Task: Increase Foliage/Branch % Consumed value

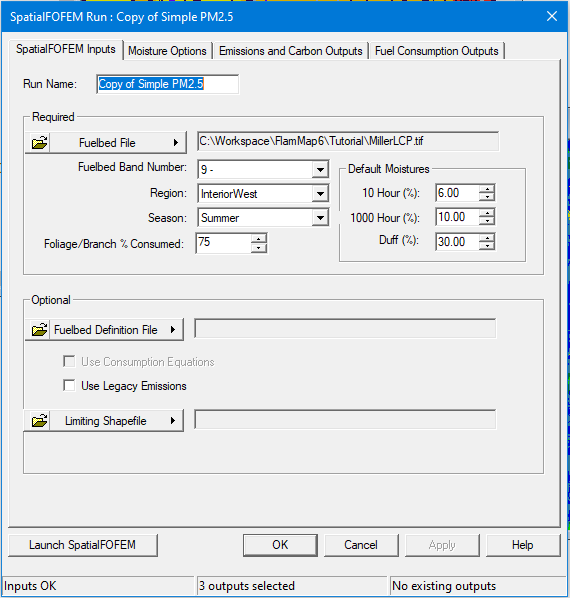Action: click(x=259, y=239)
